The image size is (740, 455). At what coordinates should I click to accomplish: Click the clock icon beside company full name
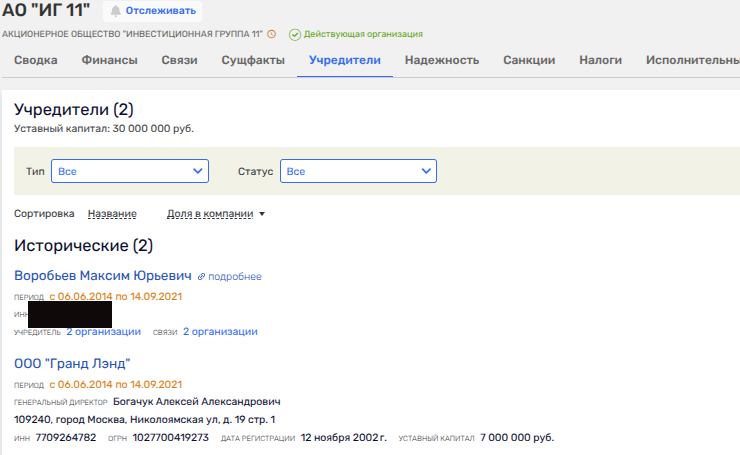tap(271, 34)
